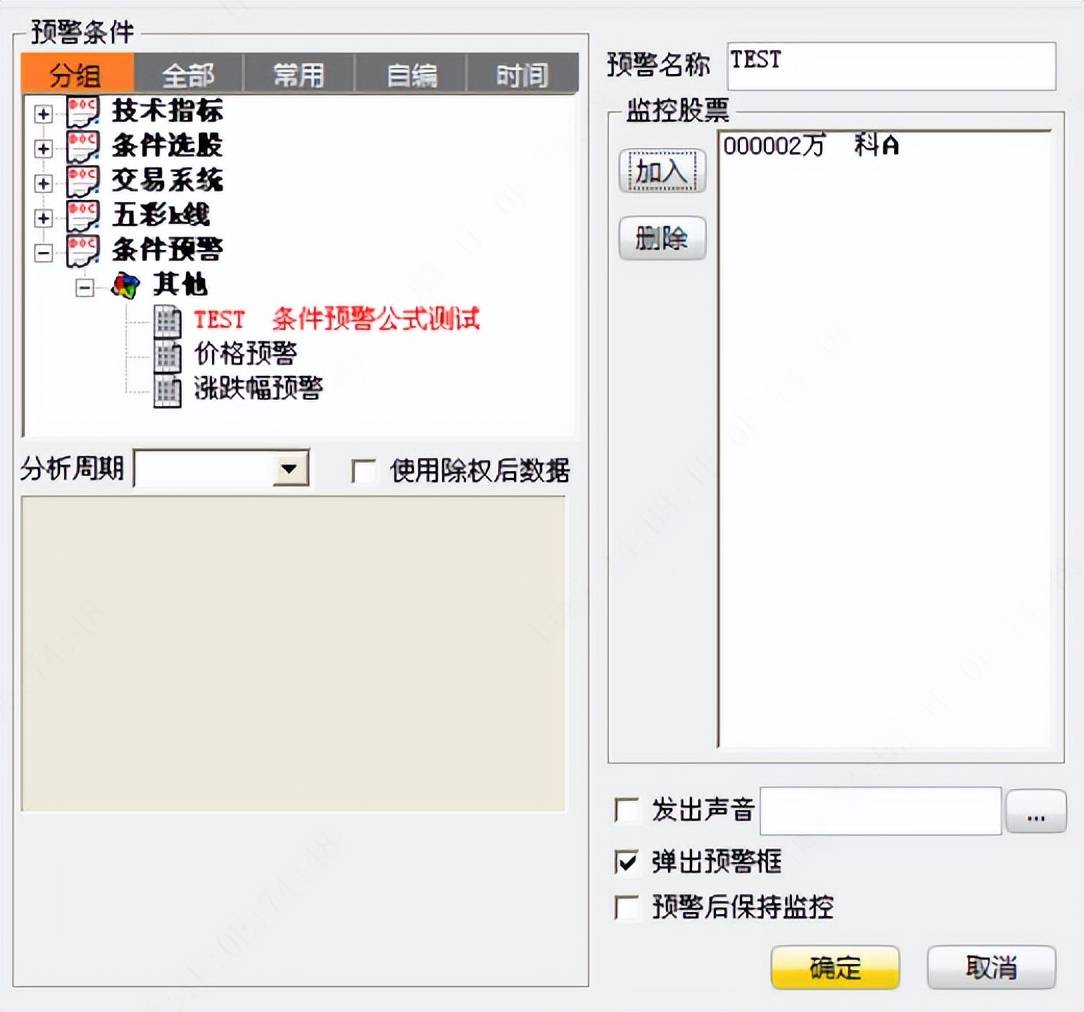The height and width of the screenshot is (1012, 1084).
Task: Select the 五彩k线 tree label
Action: coord(161,215)
